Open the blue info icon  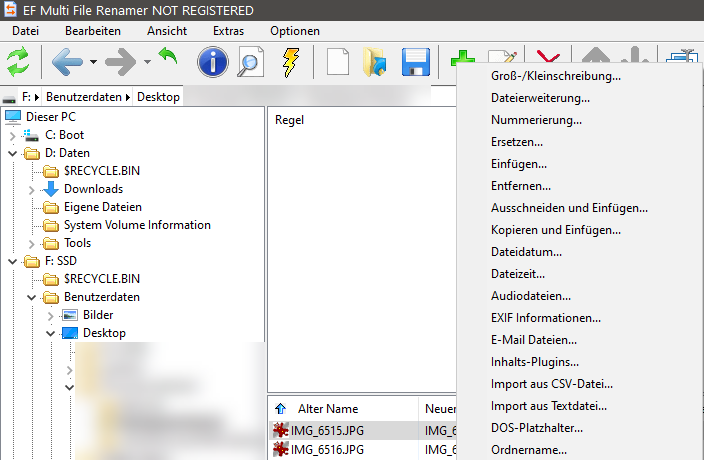pyautogui.click(x=213, y=62)
